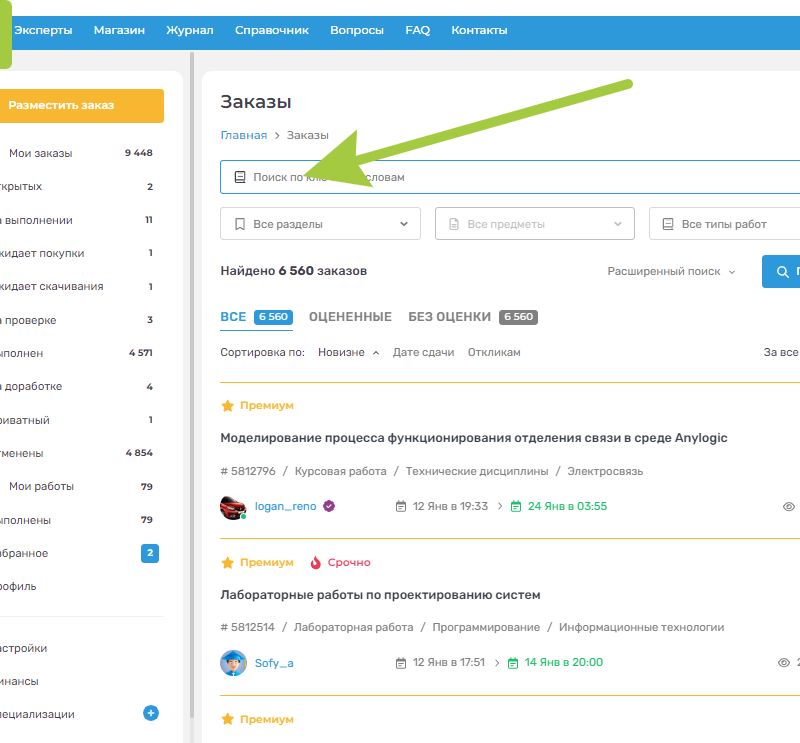Click the verified badge beside logan_reno

(x=329, y=506)
